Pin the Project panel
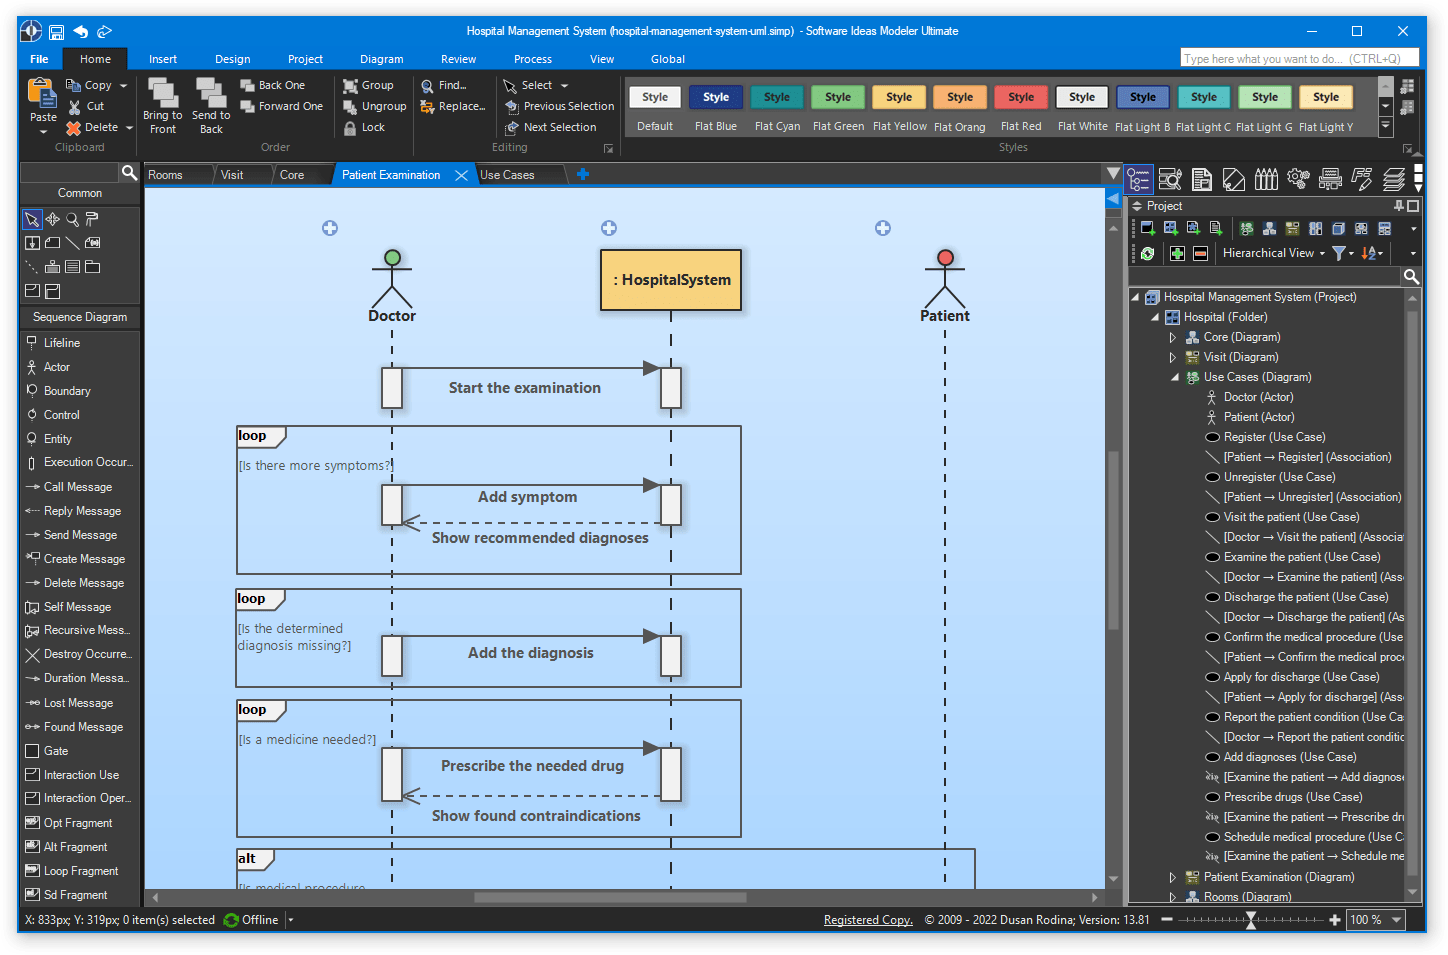Screen dimensions: 1448x955 pos(1398,205)
